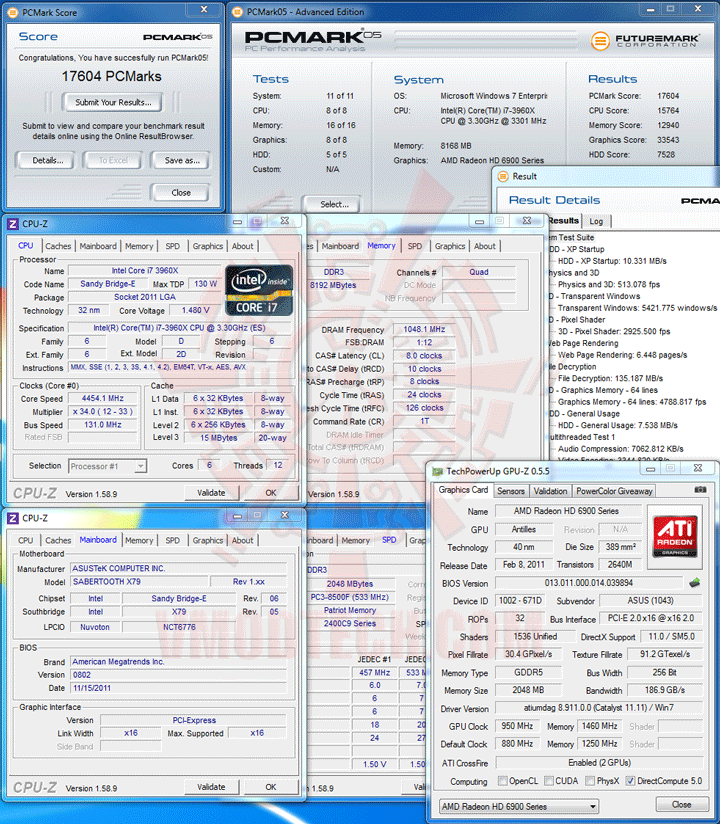Select the Physics and 3D: 513.078 fps result
This screenshot has width=720, height=824.
point(609,285)
